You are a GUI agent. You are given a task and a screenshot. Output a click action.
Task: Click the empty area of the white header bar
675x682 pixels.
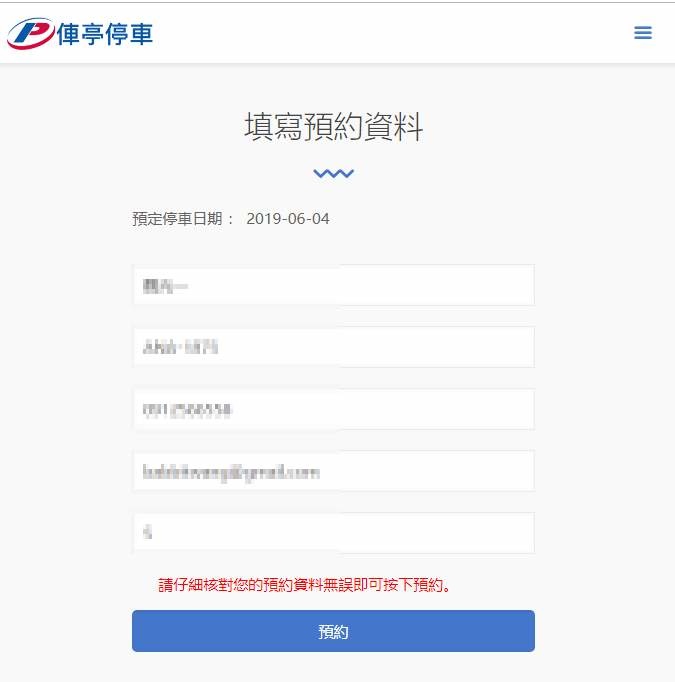tap(391, 33)
